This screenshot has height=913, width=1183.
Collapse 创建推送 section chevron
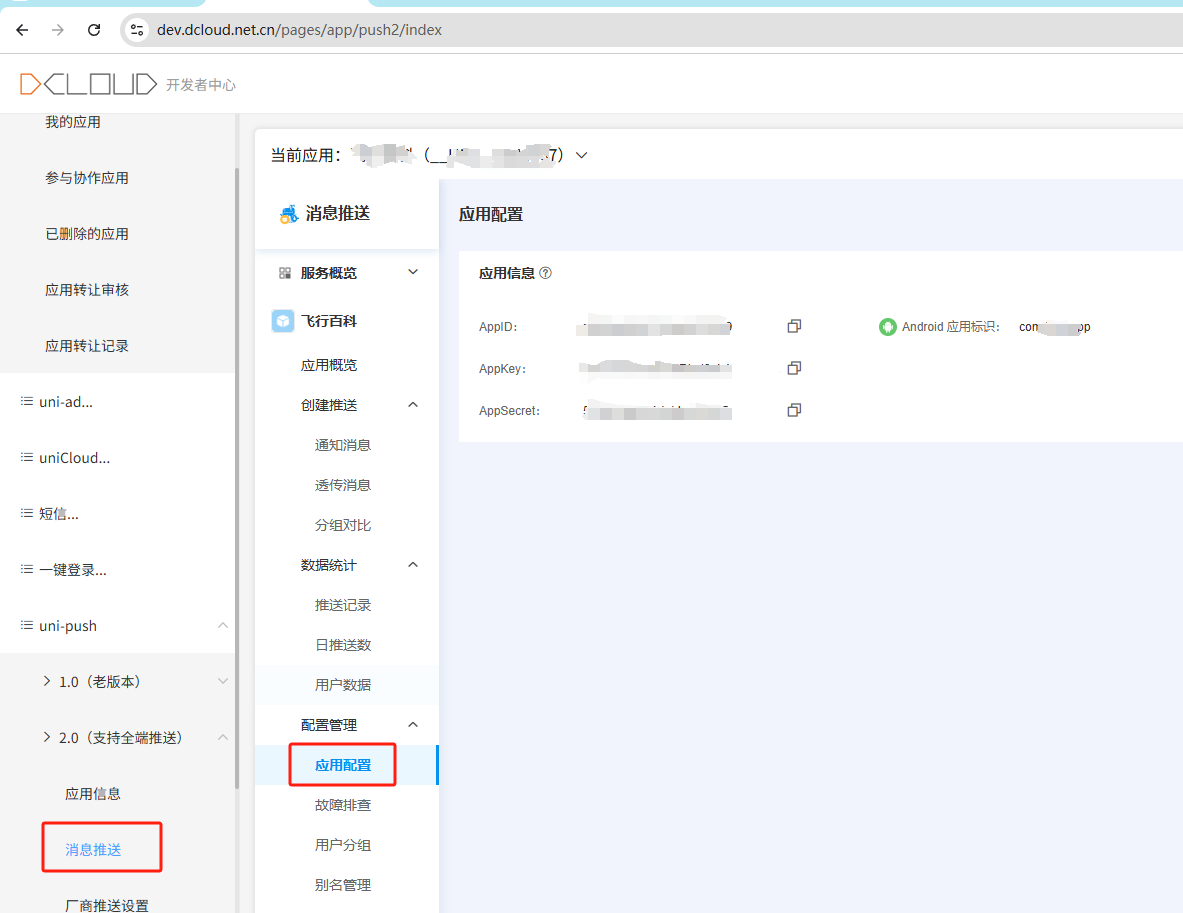pos(413,405)
